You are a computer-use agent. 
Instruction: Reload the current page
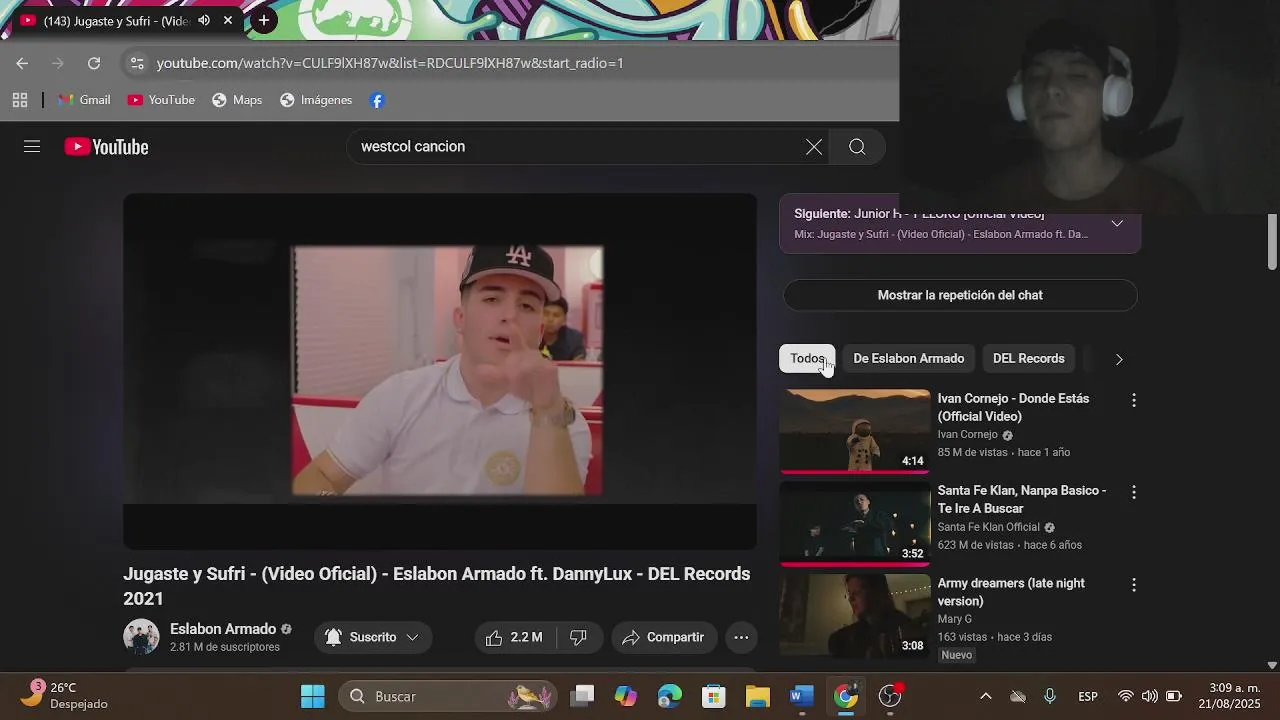pos(93,63)
